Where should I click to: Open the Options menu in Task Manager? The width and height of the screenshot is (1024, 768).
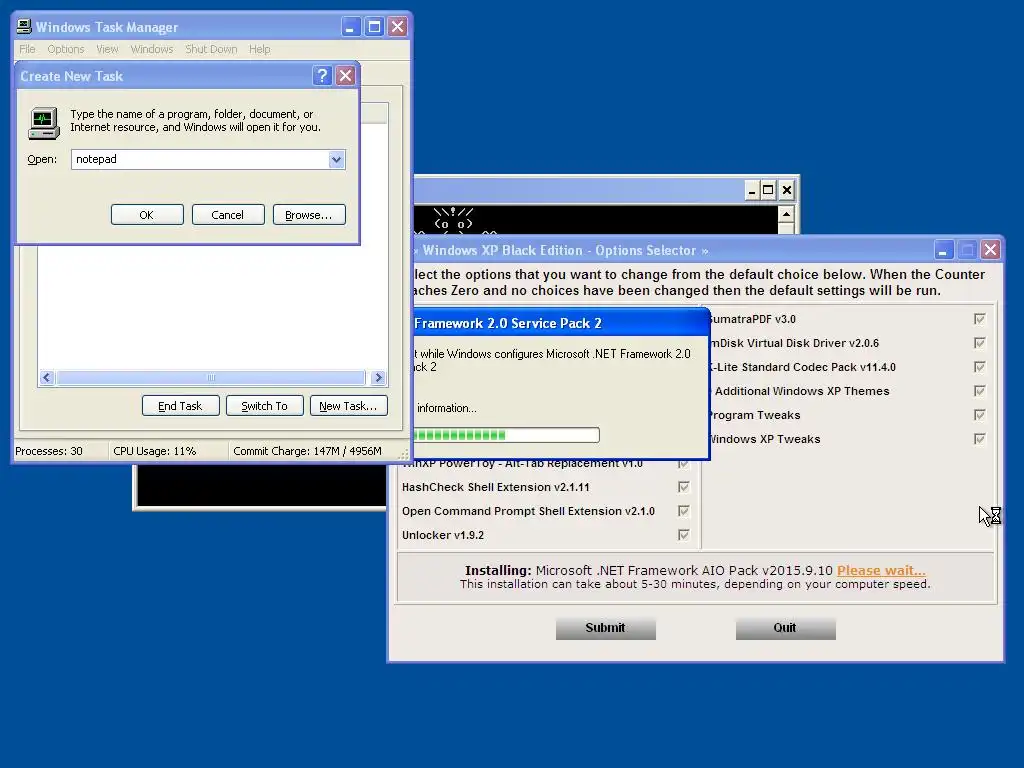(65, 49)
